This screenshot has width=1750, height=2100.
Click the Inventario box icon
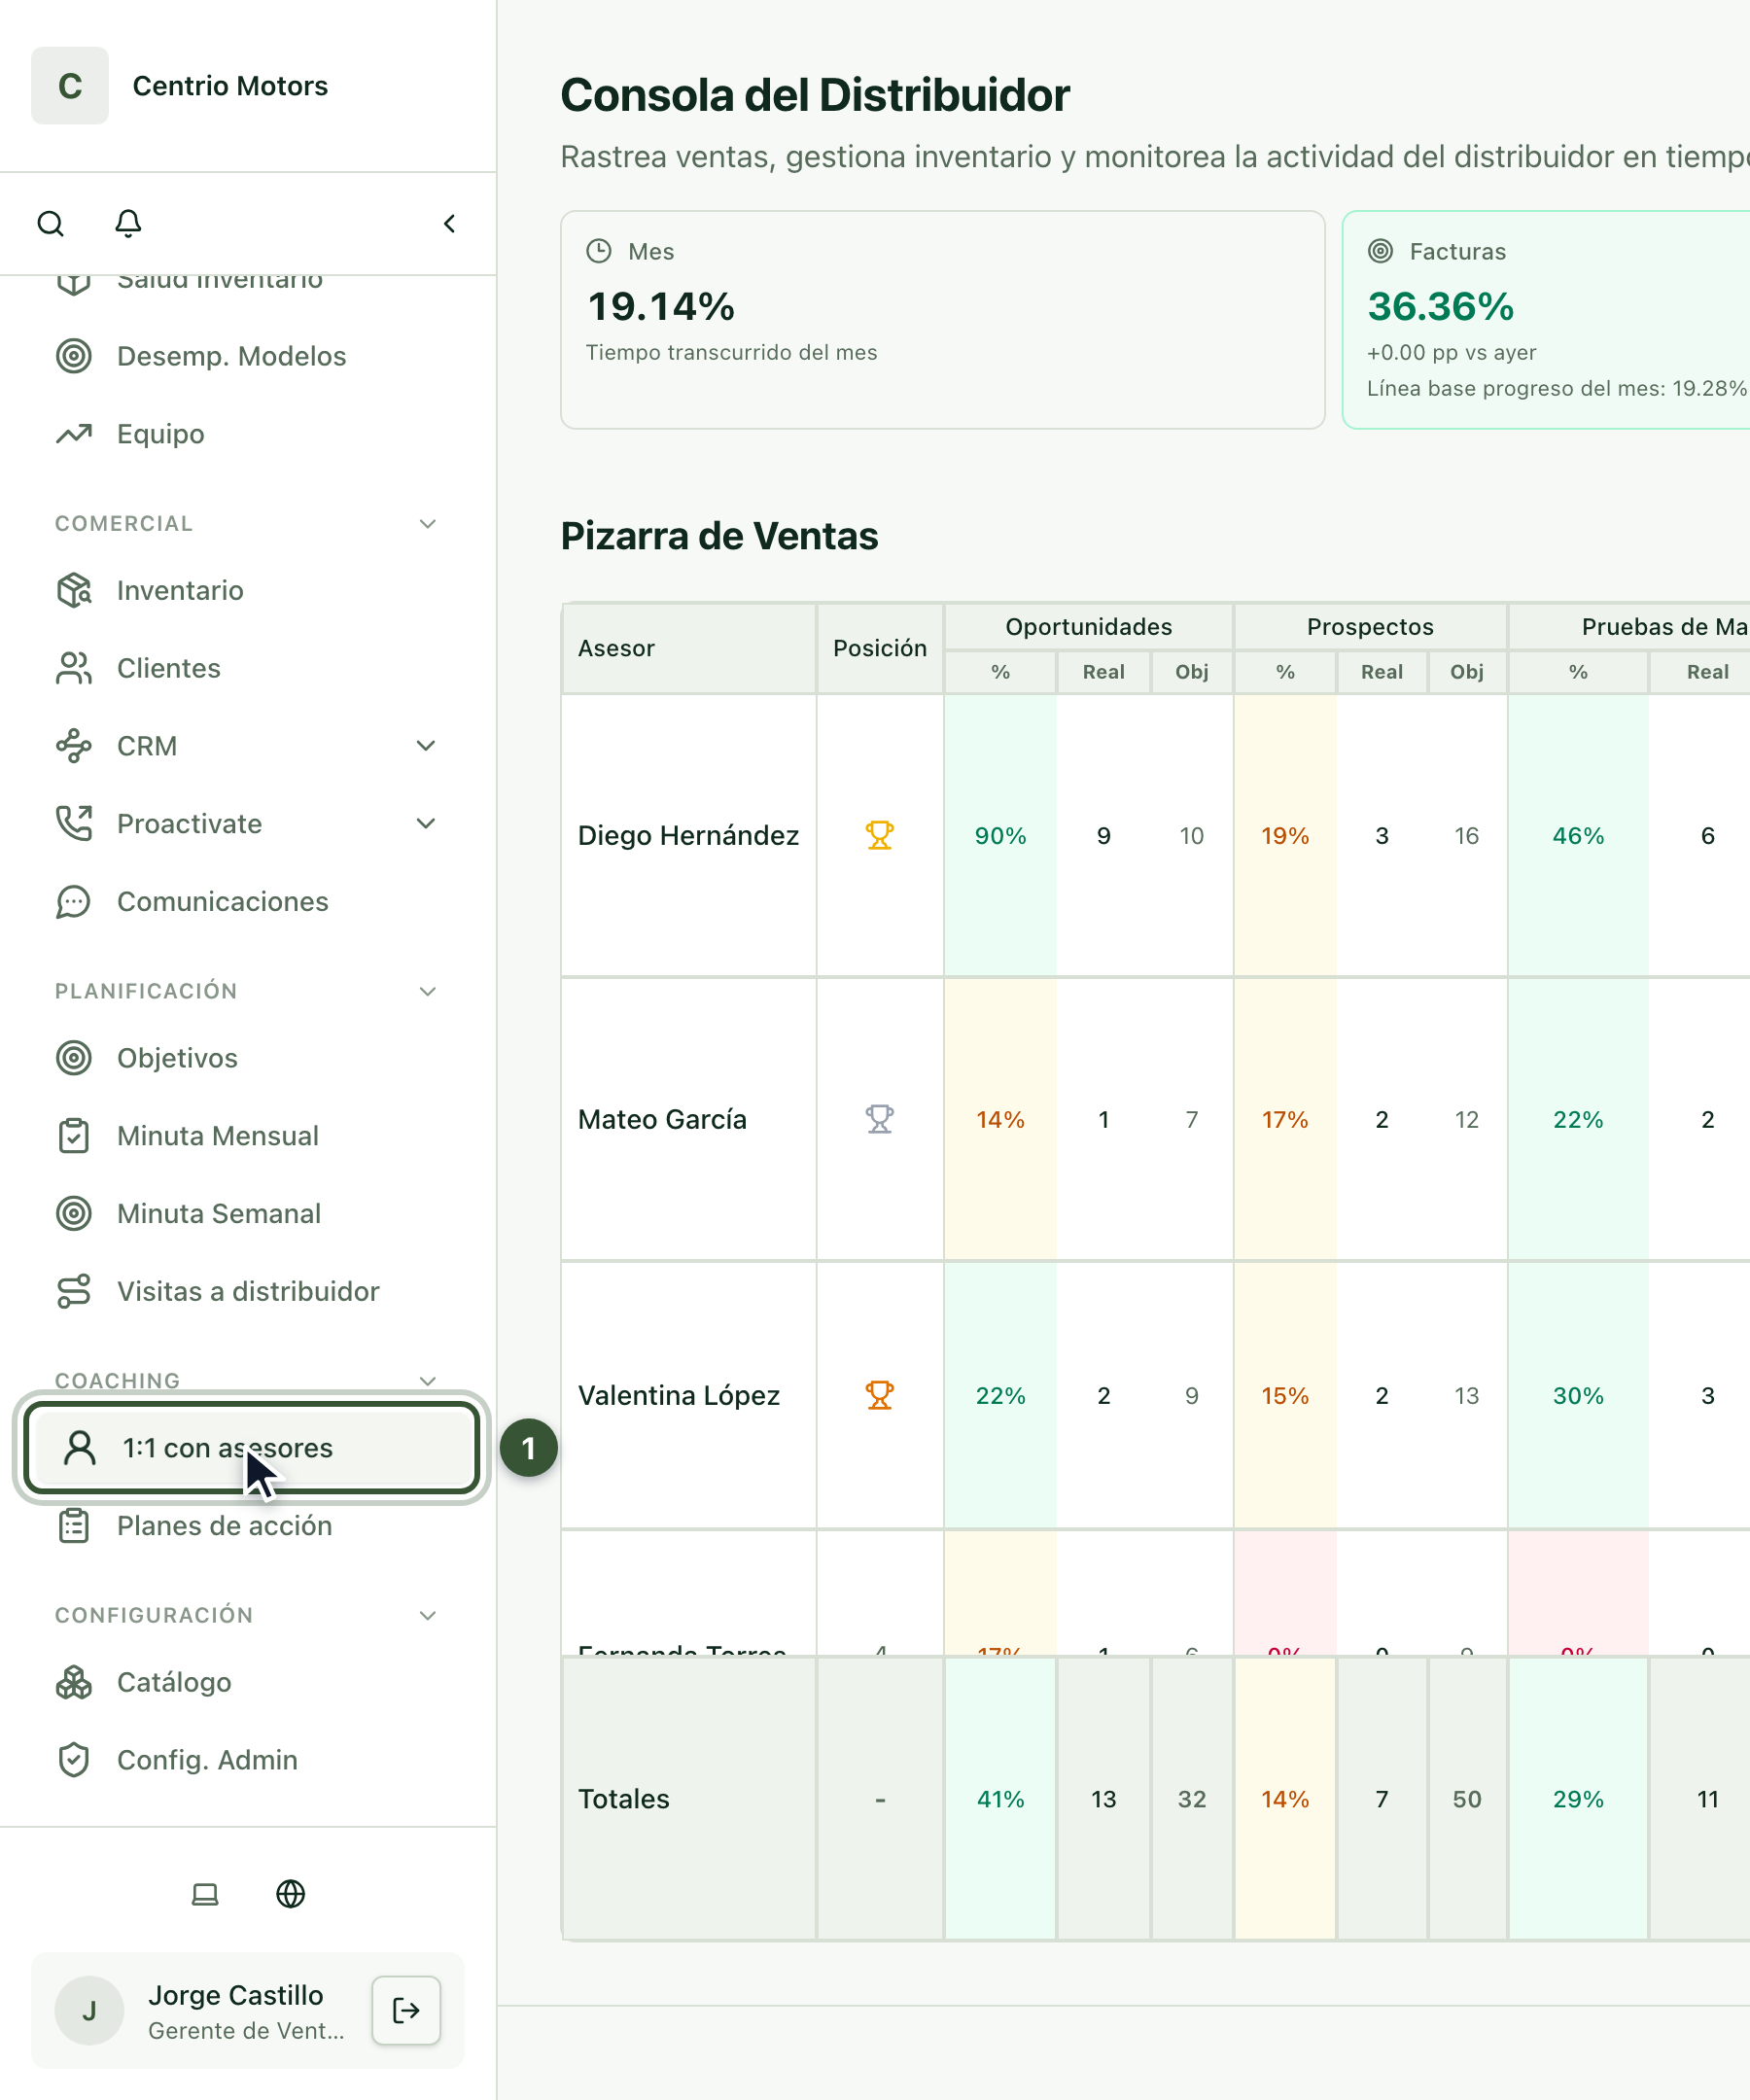click(74, 590)
